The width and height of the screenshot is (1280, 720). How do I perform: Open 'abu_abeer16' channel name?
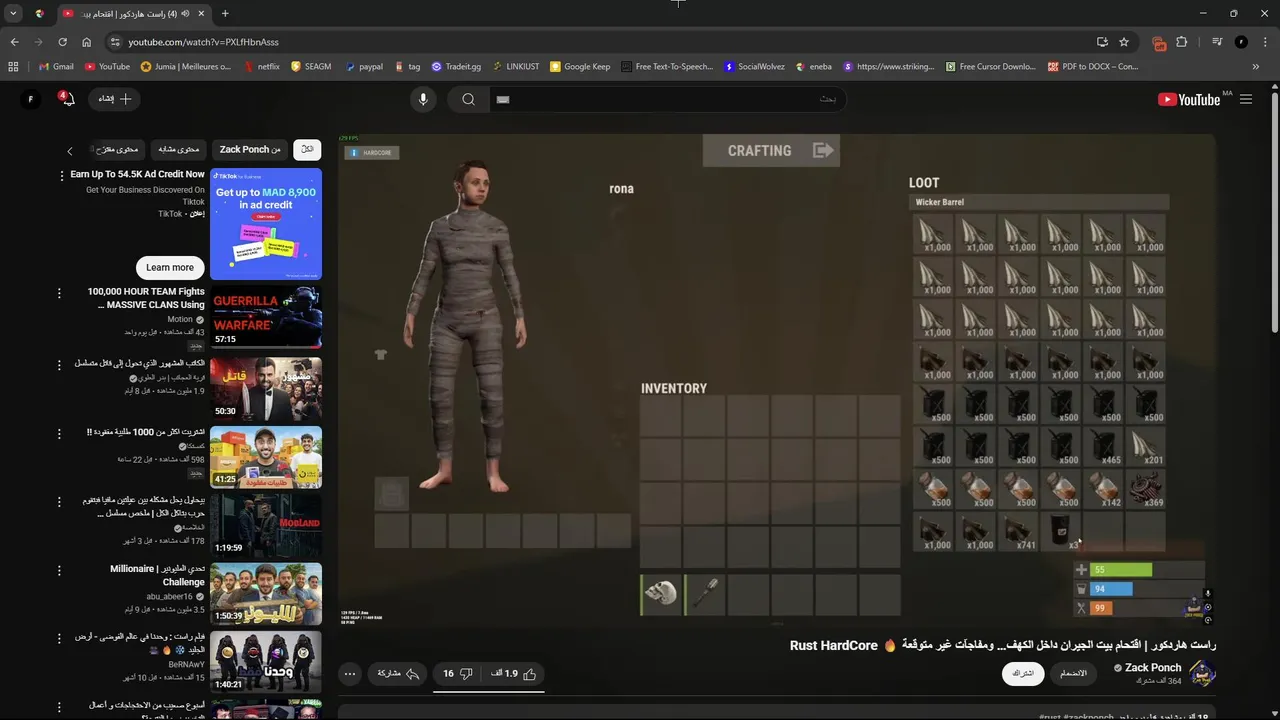click(x=169, y=596)
